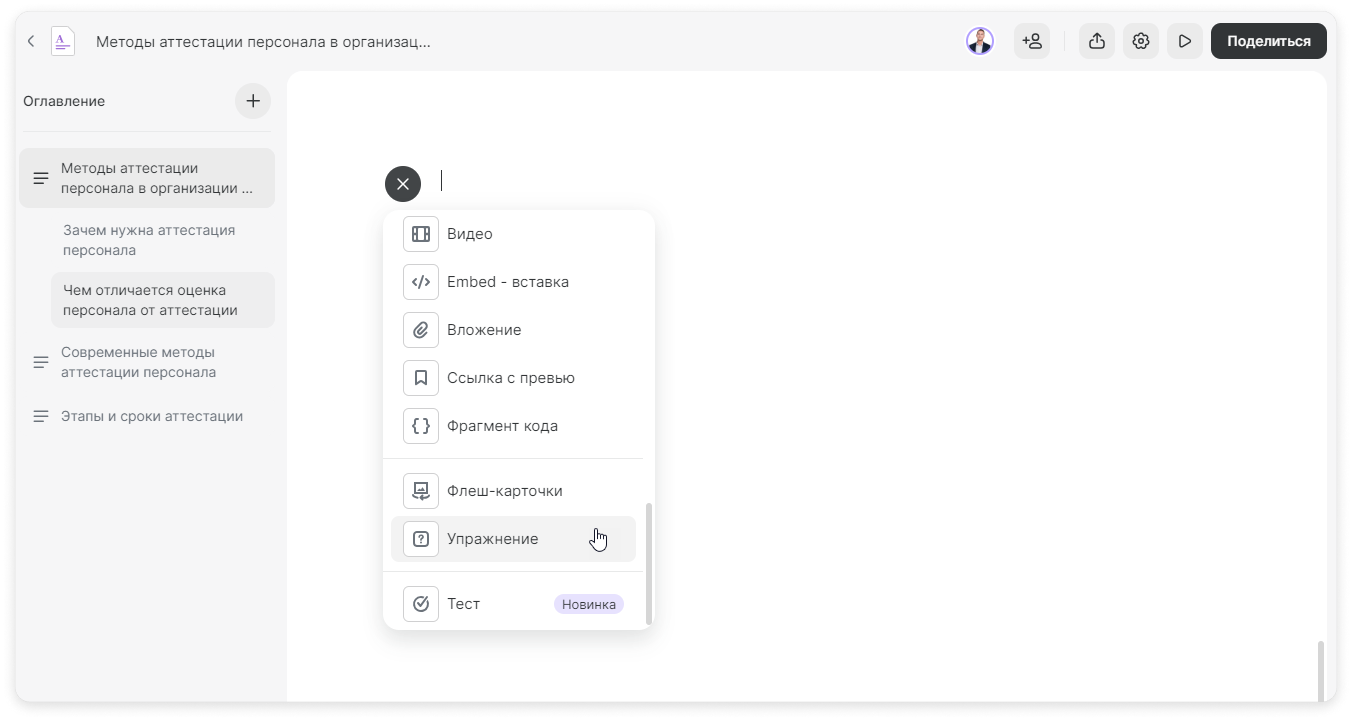Select Упражнение from the list
This screenshot has height=721, width=1352.
pyautogui.click(x=513, y=539)
